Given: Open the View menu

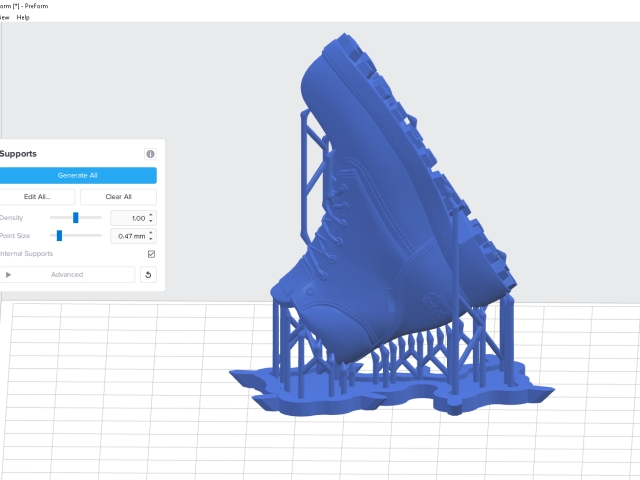Looking at the screenshot, I should (x=4, y=17).
